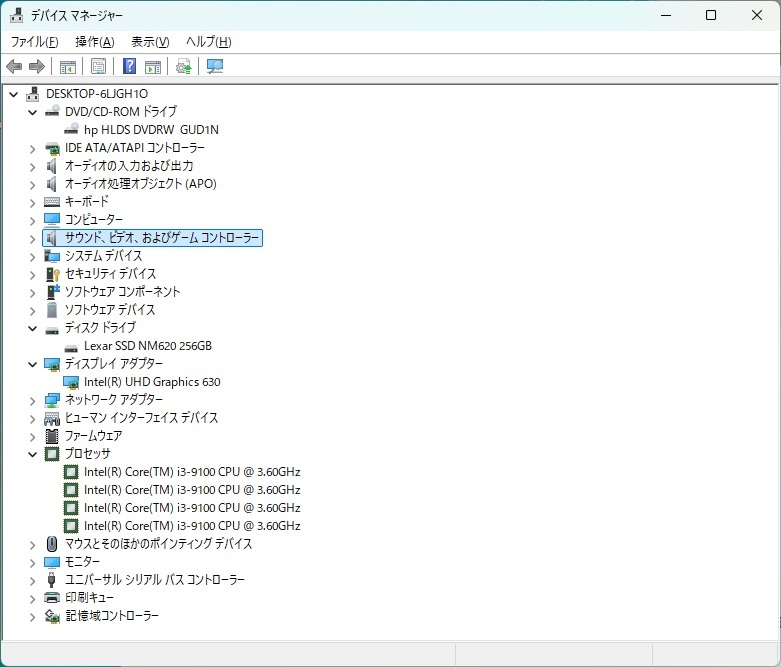Select the 記憶域コントローラー label
This screenshot has height=667, width=781.
point(112,616)
